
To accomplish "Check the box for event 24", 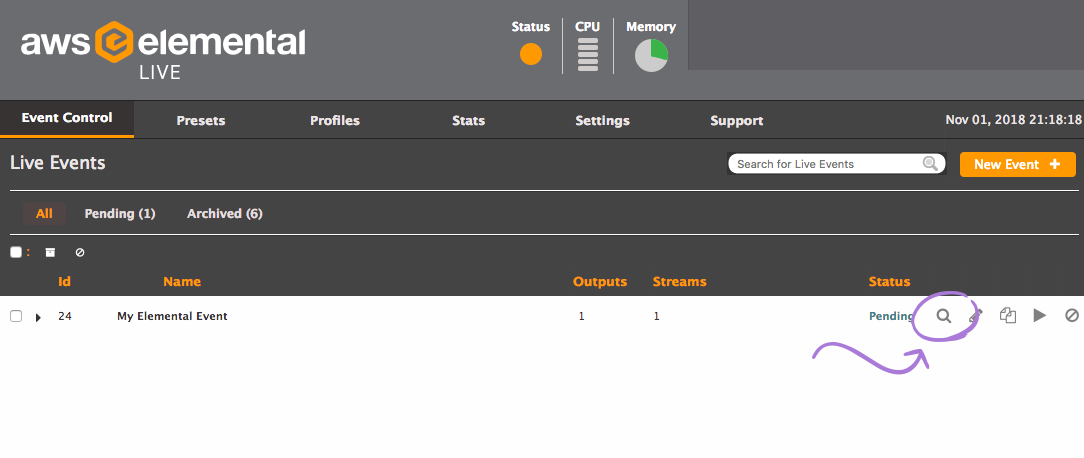I will coord(16,316).
